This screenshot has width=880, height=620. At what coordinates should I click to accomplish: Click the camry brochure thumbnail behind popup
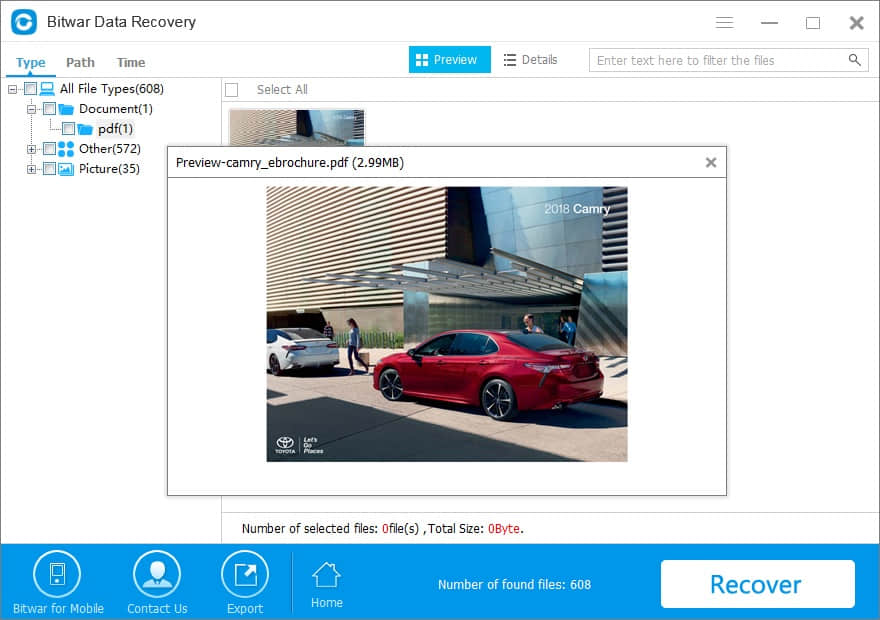(297, 128)
